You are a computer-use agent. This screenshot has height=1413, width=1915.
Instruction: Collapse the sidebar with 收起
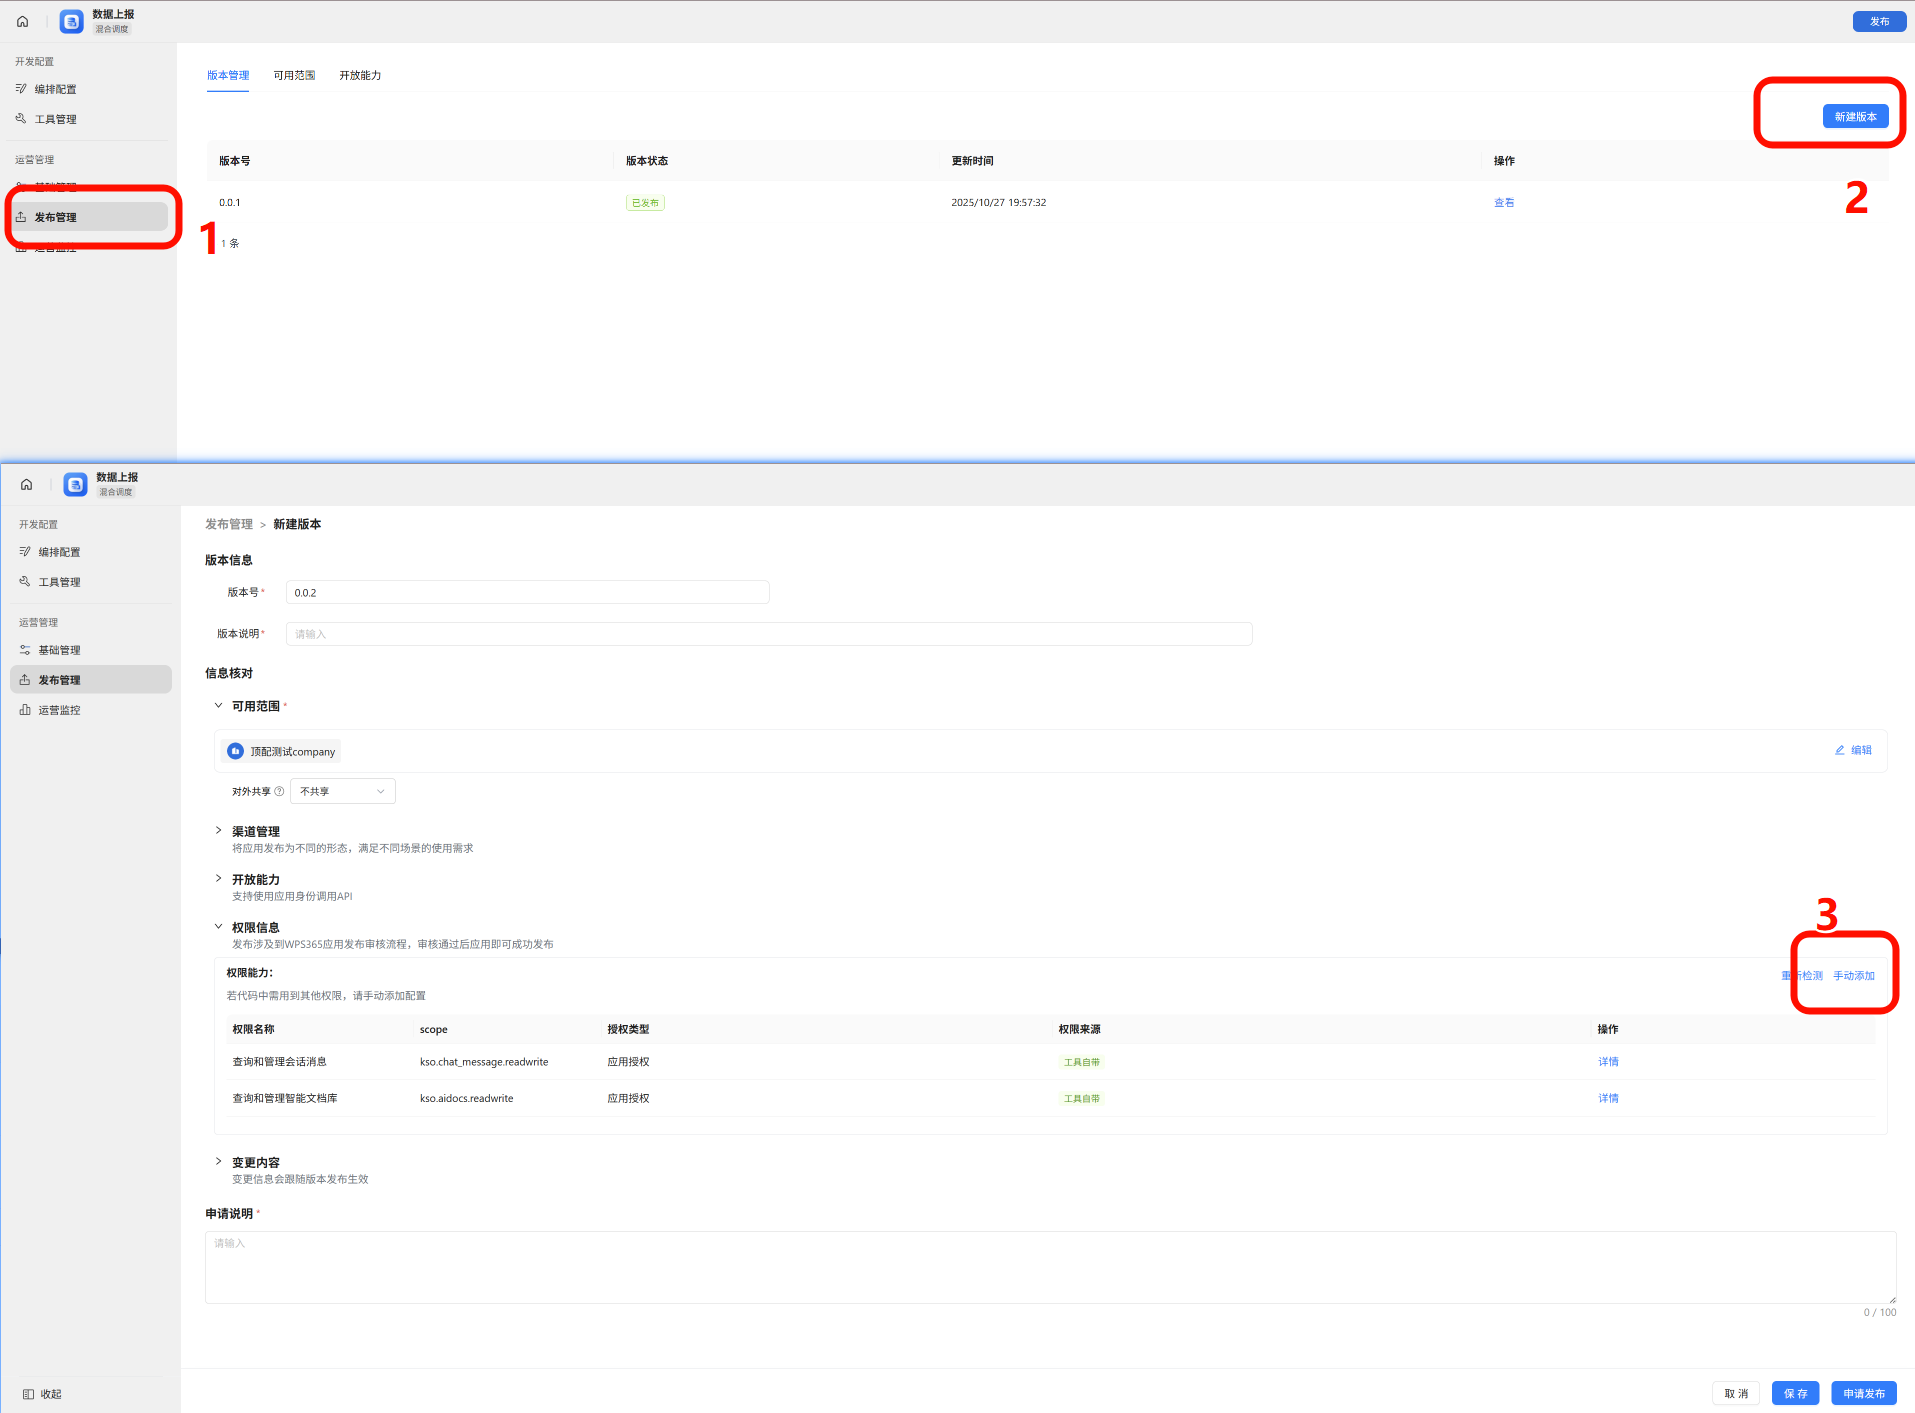[43, 1394]
